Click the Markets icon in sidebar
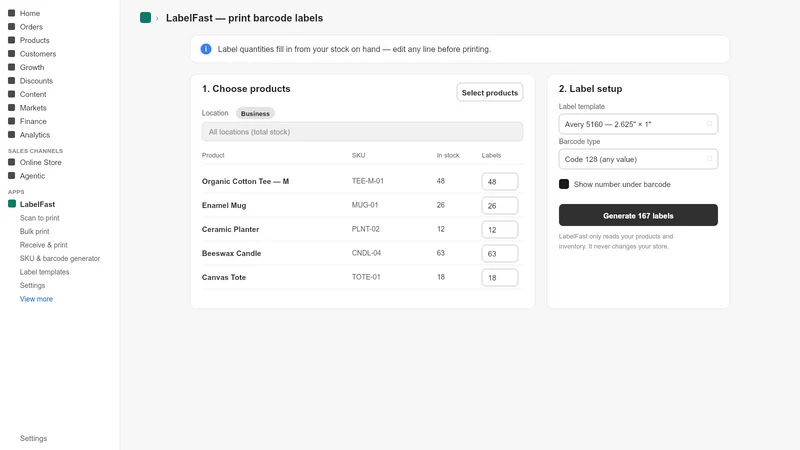800x450 pixels. pos(11,108)
